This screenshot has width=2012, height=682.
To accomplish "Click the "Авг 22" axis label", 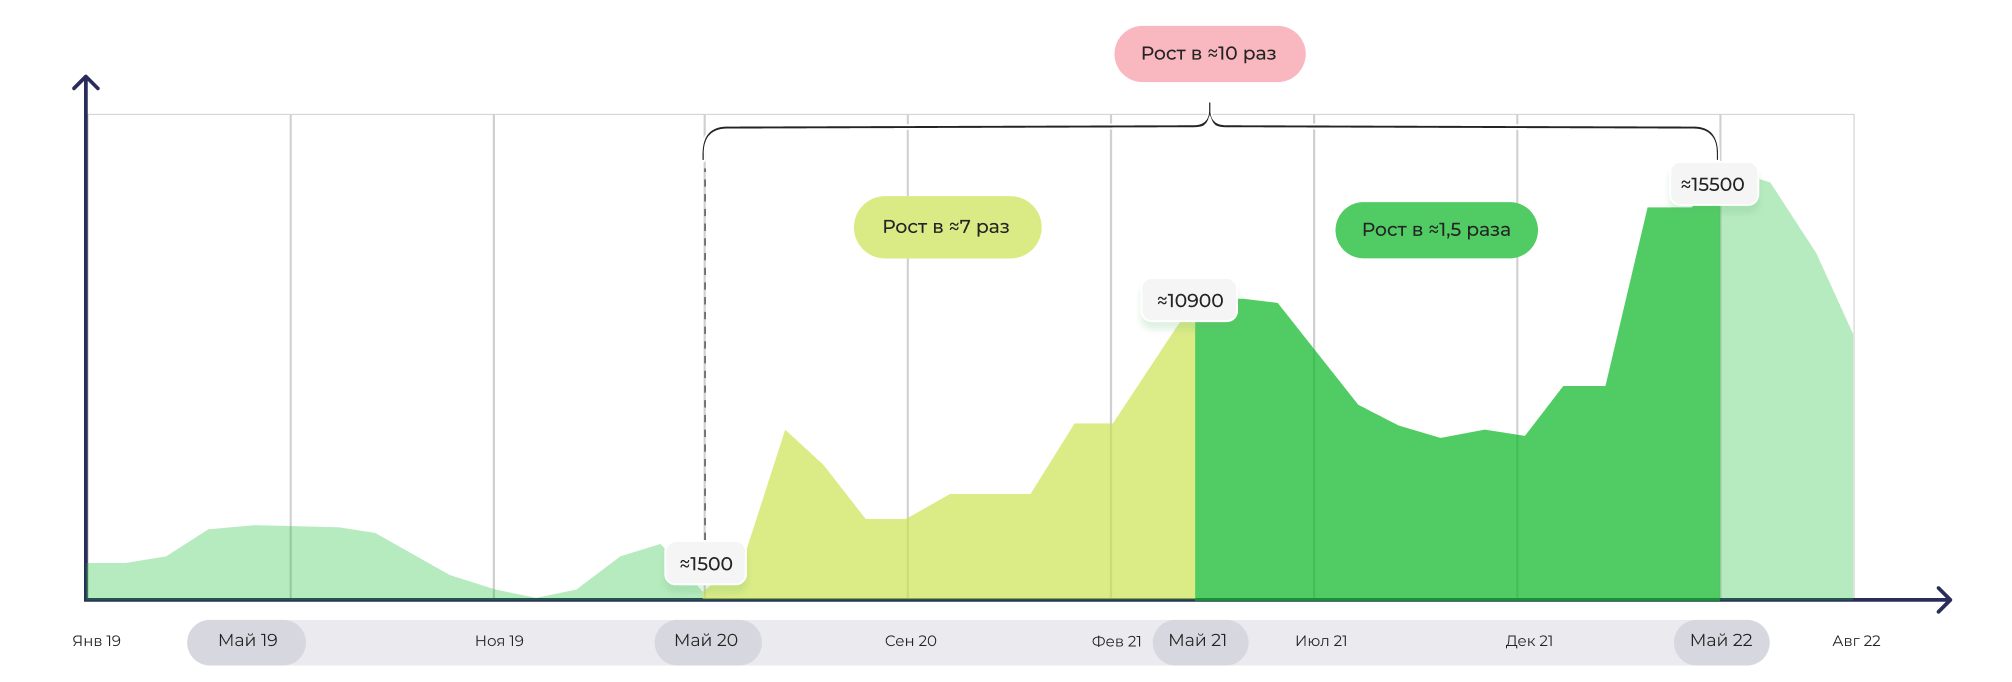I will (1856, 641).
